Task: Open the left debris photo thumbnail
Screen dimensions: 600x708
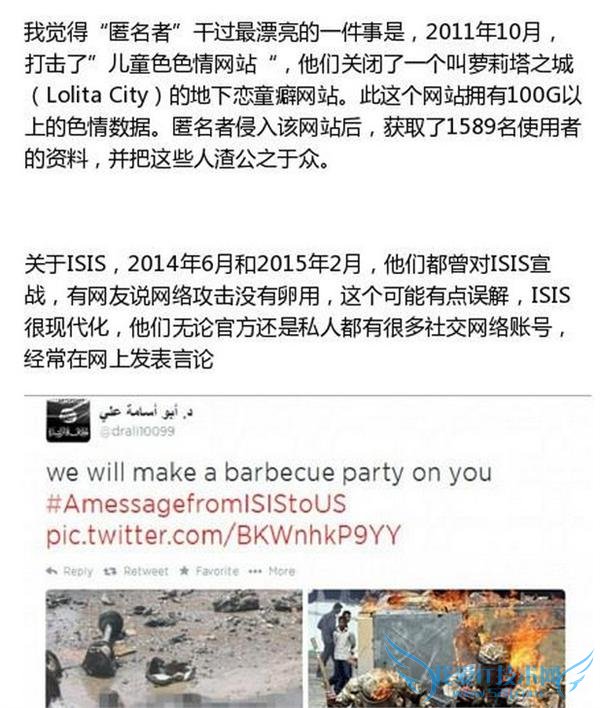Action: (x=174, y=648)
